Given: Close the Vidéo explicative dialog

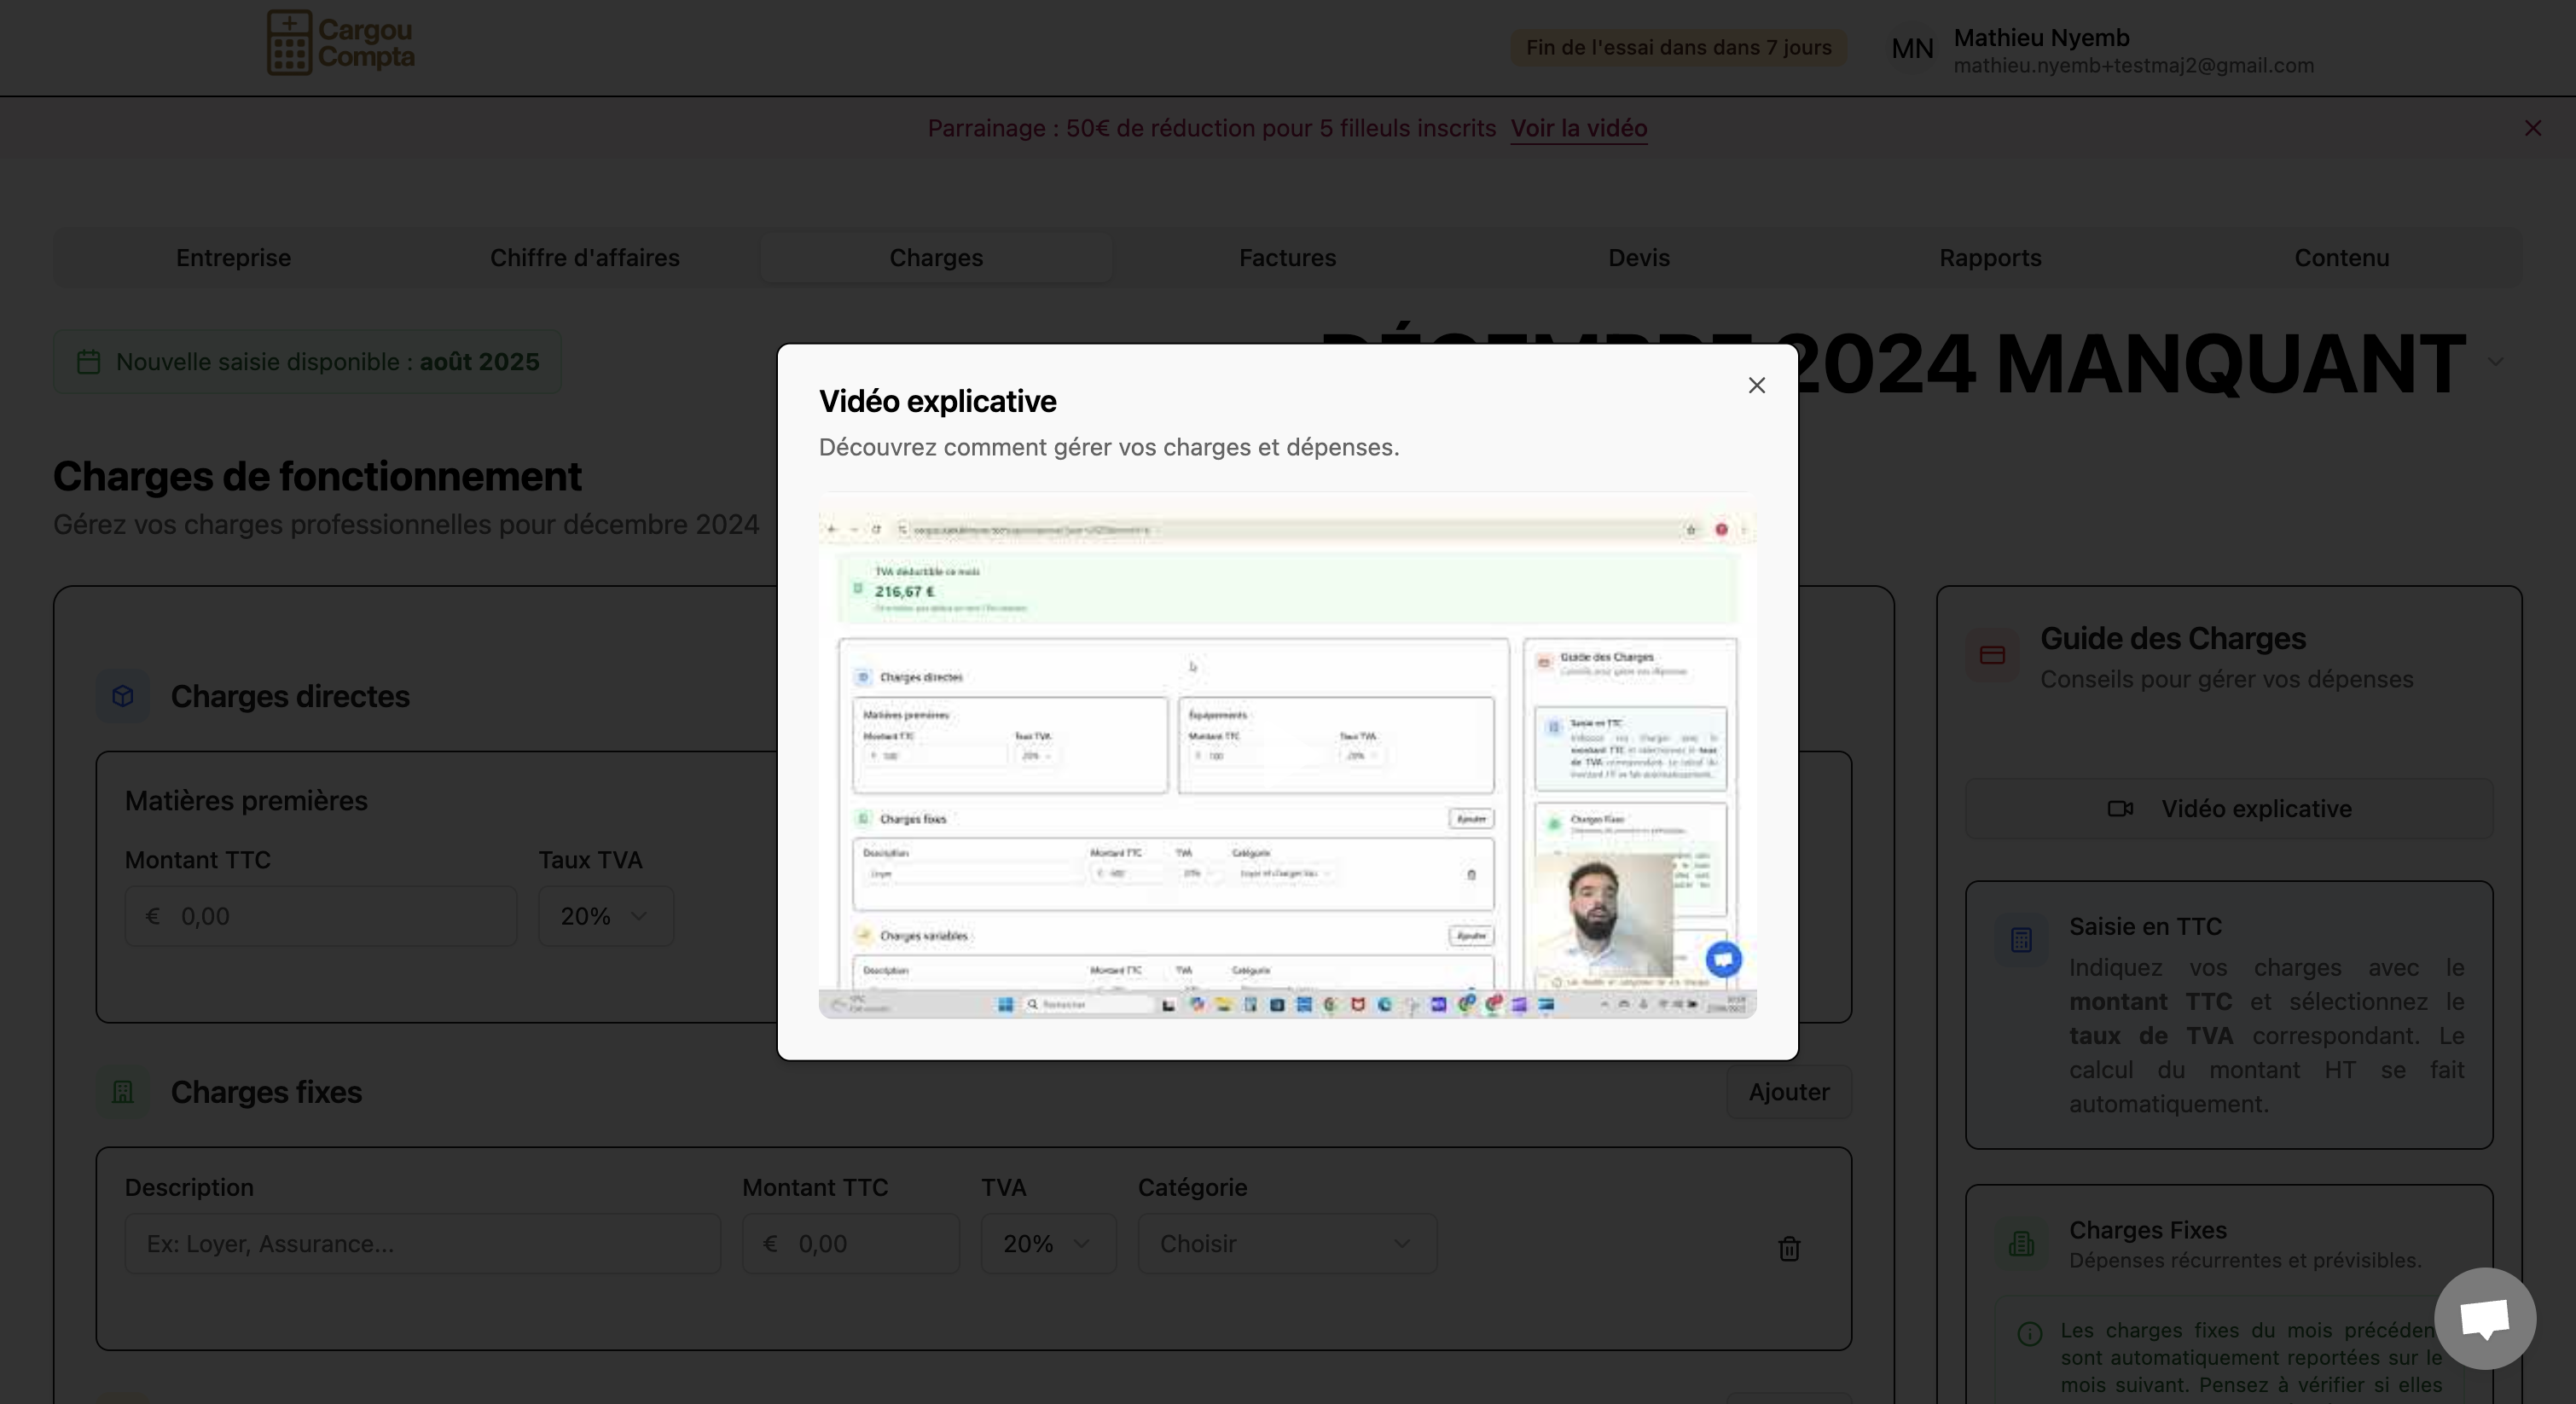Looking at the screenshot, I should click(1756, 385).
